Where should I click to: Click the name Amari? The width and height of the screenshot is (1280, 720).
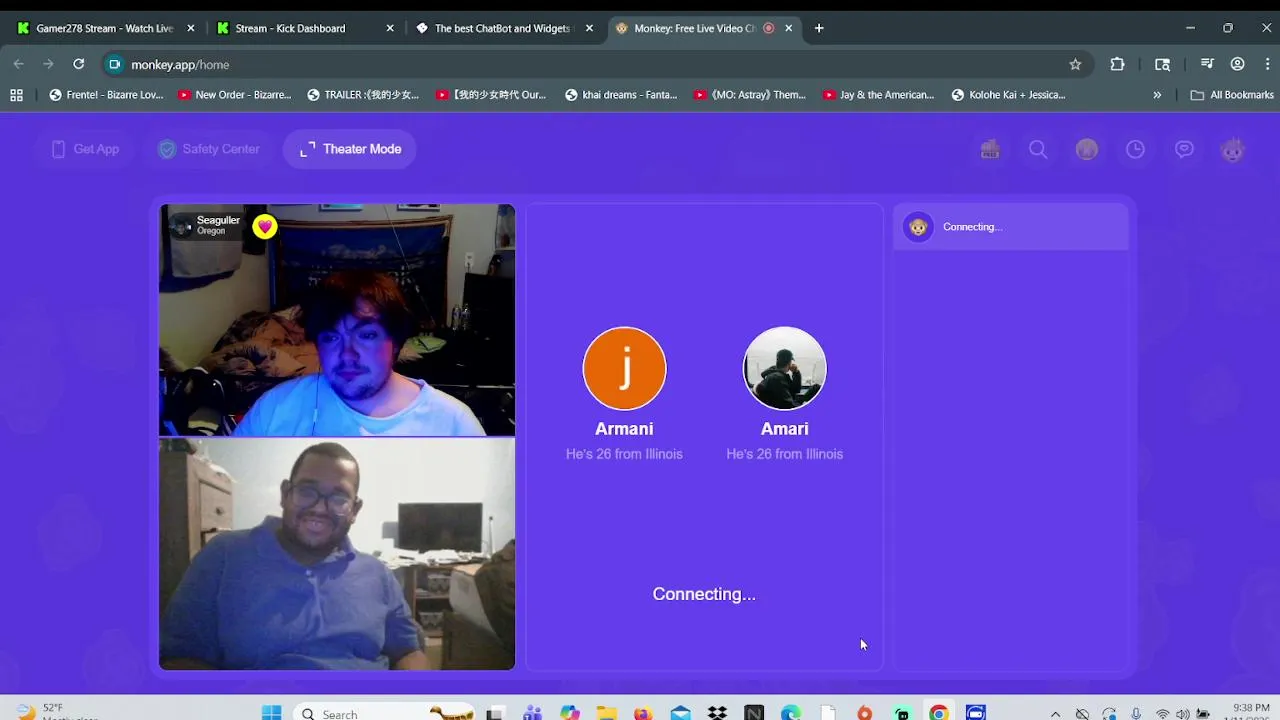pyautogui.click(x=785, y=429)
